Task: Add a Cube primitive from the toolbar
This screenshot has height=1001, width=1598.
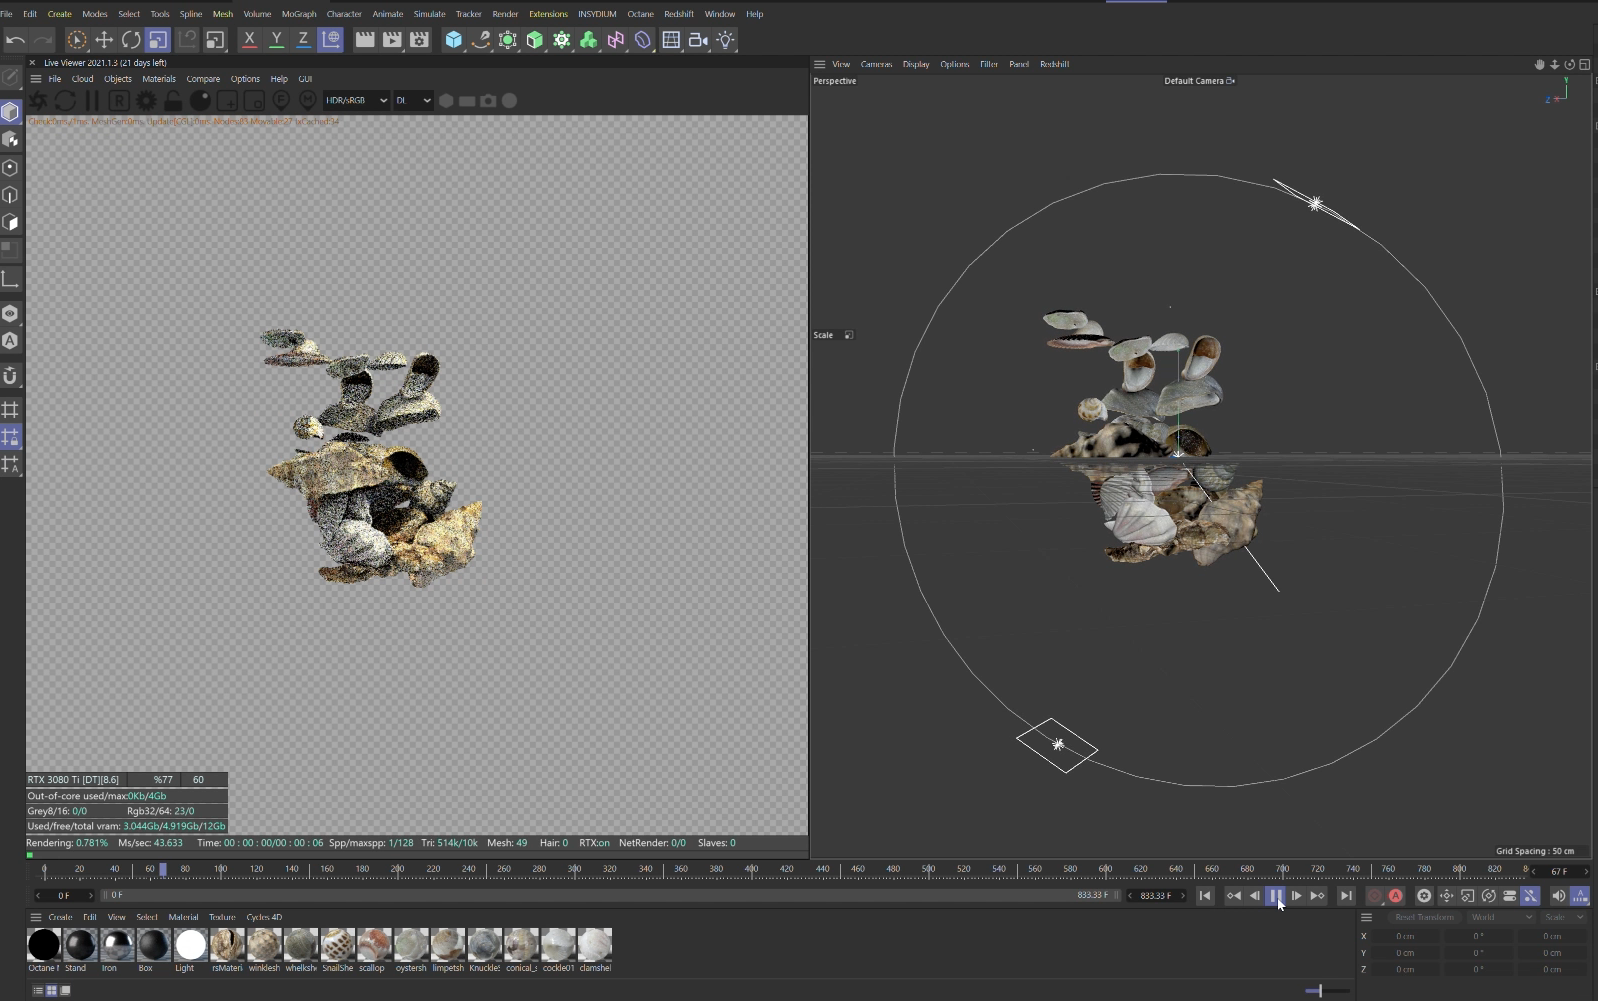Action: click(454, 40)
